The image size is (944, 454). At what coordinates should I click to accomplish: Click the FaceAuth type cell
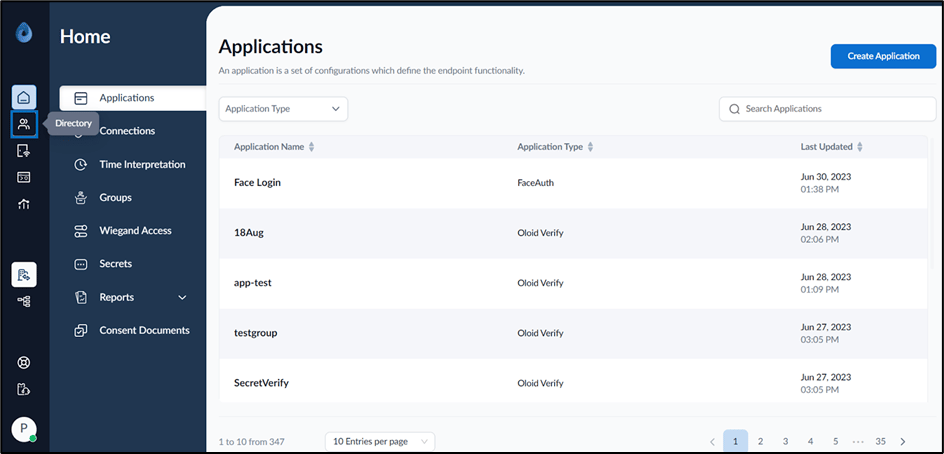535,182
